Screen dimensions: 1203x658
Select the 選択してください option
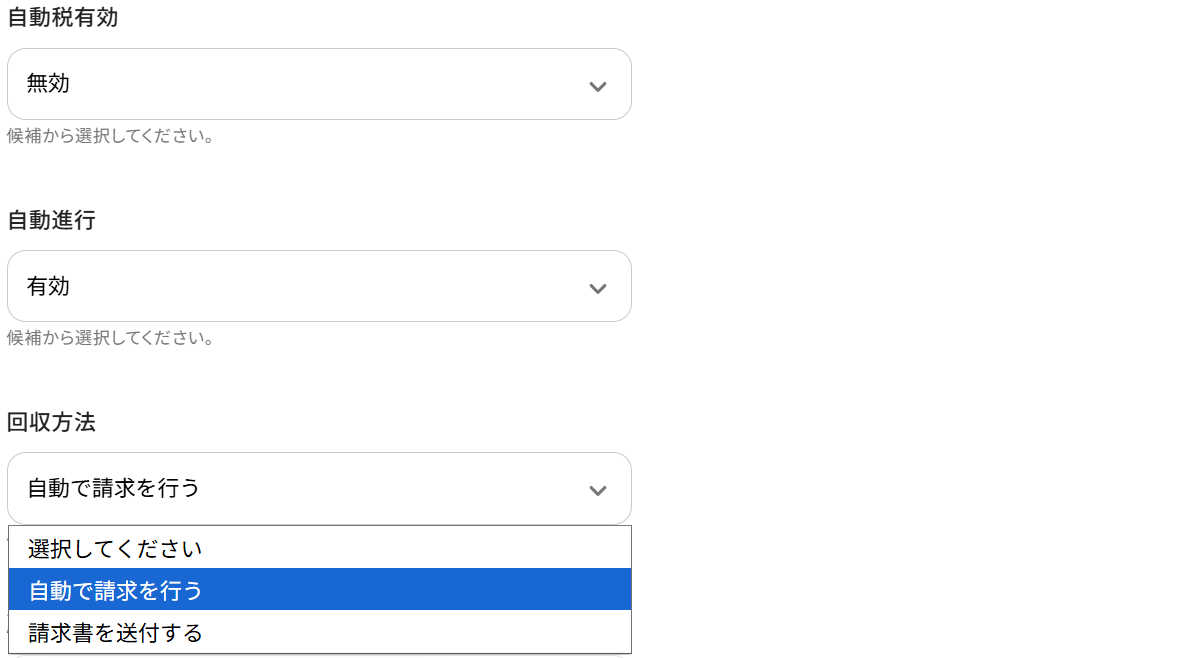click(x=115, y=548)
